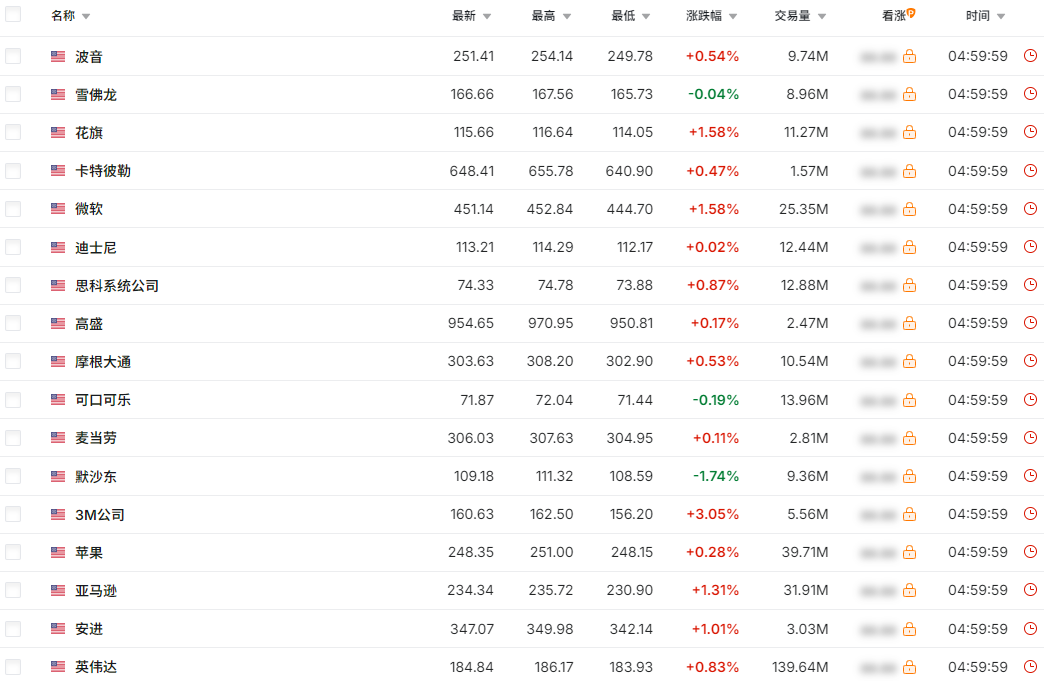This screenshot has width=1052, height=681.
Task: Click the 3M公司 change value +3.05%
Action: (x=712, y=514)
